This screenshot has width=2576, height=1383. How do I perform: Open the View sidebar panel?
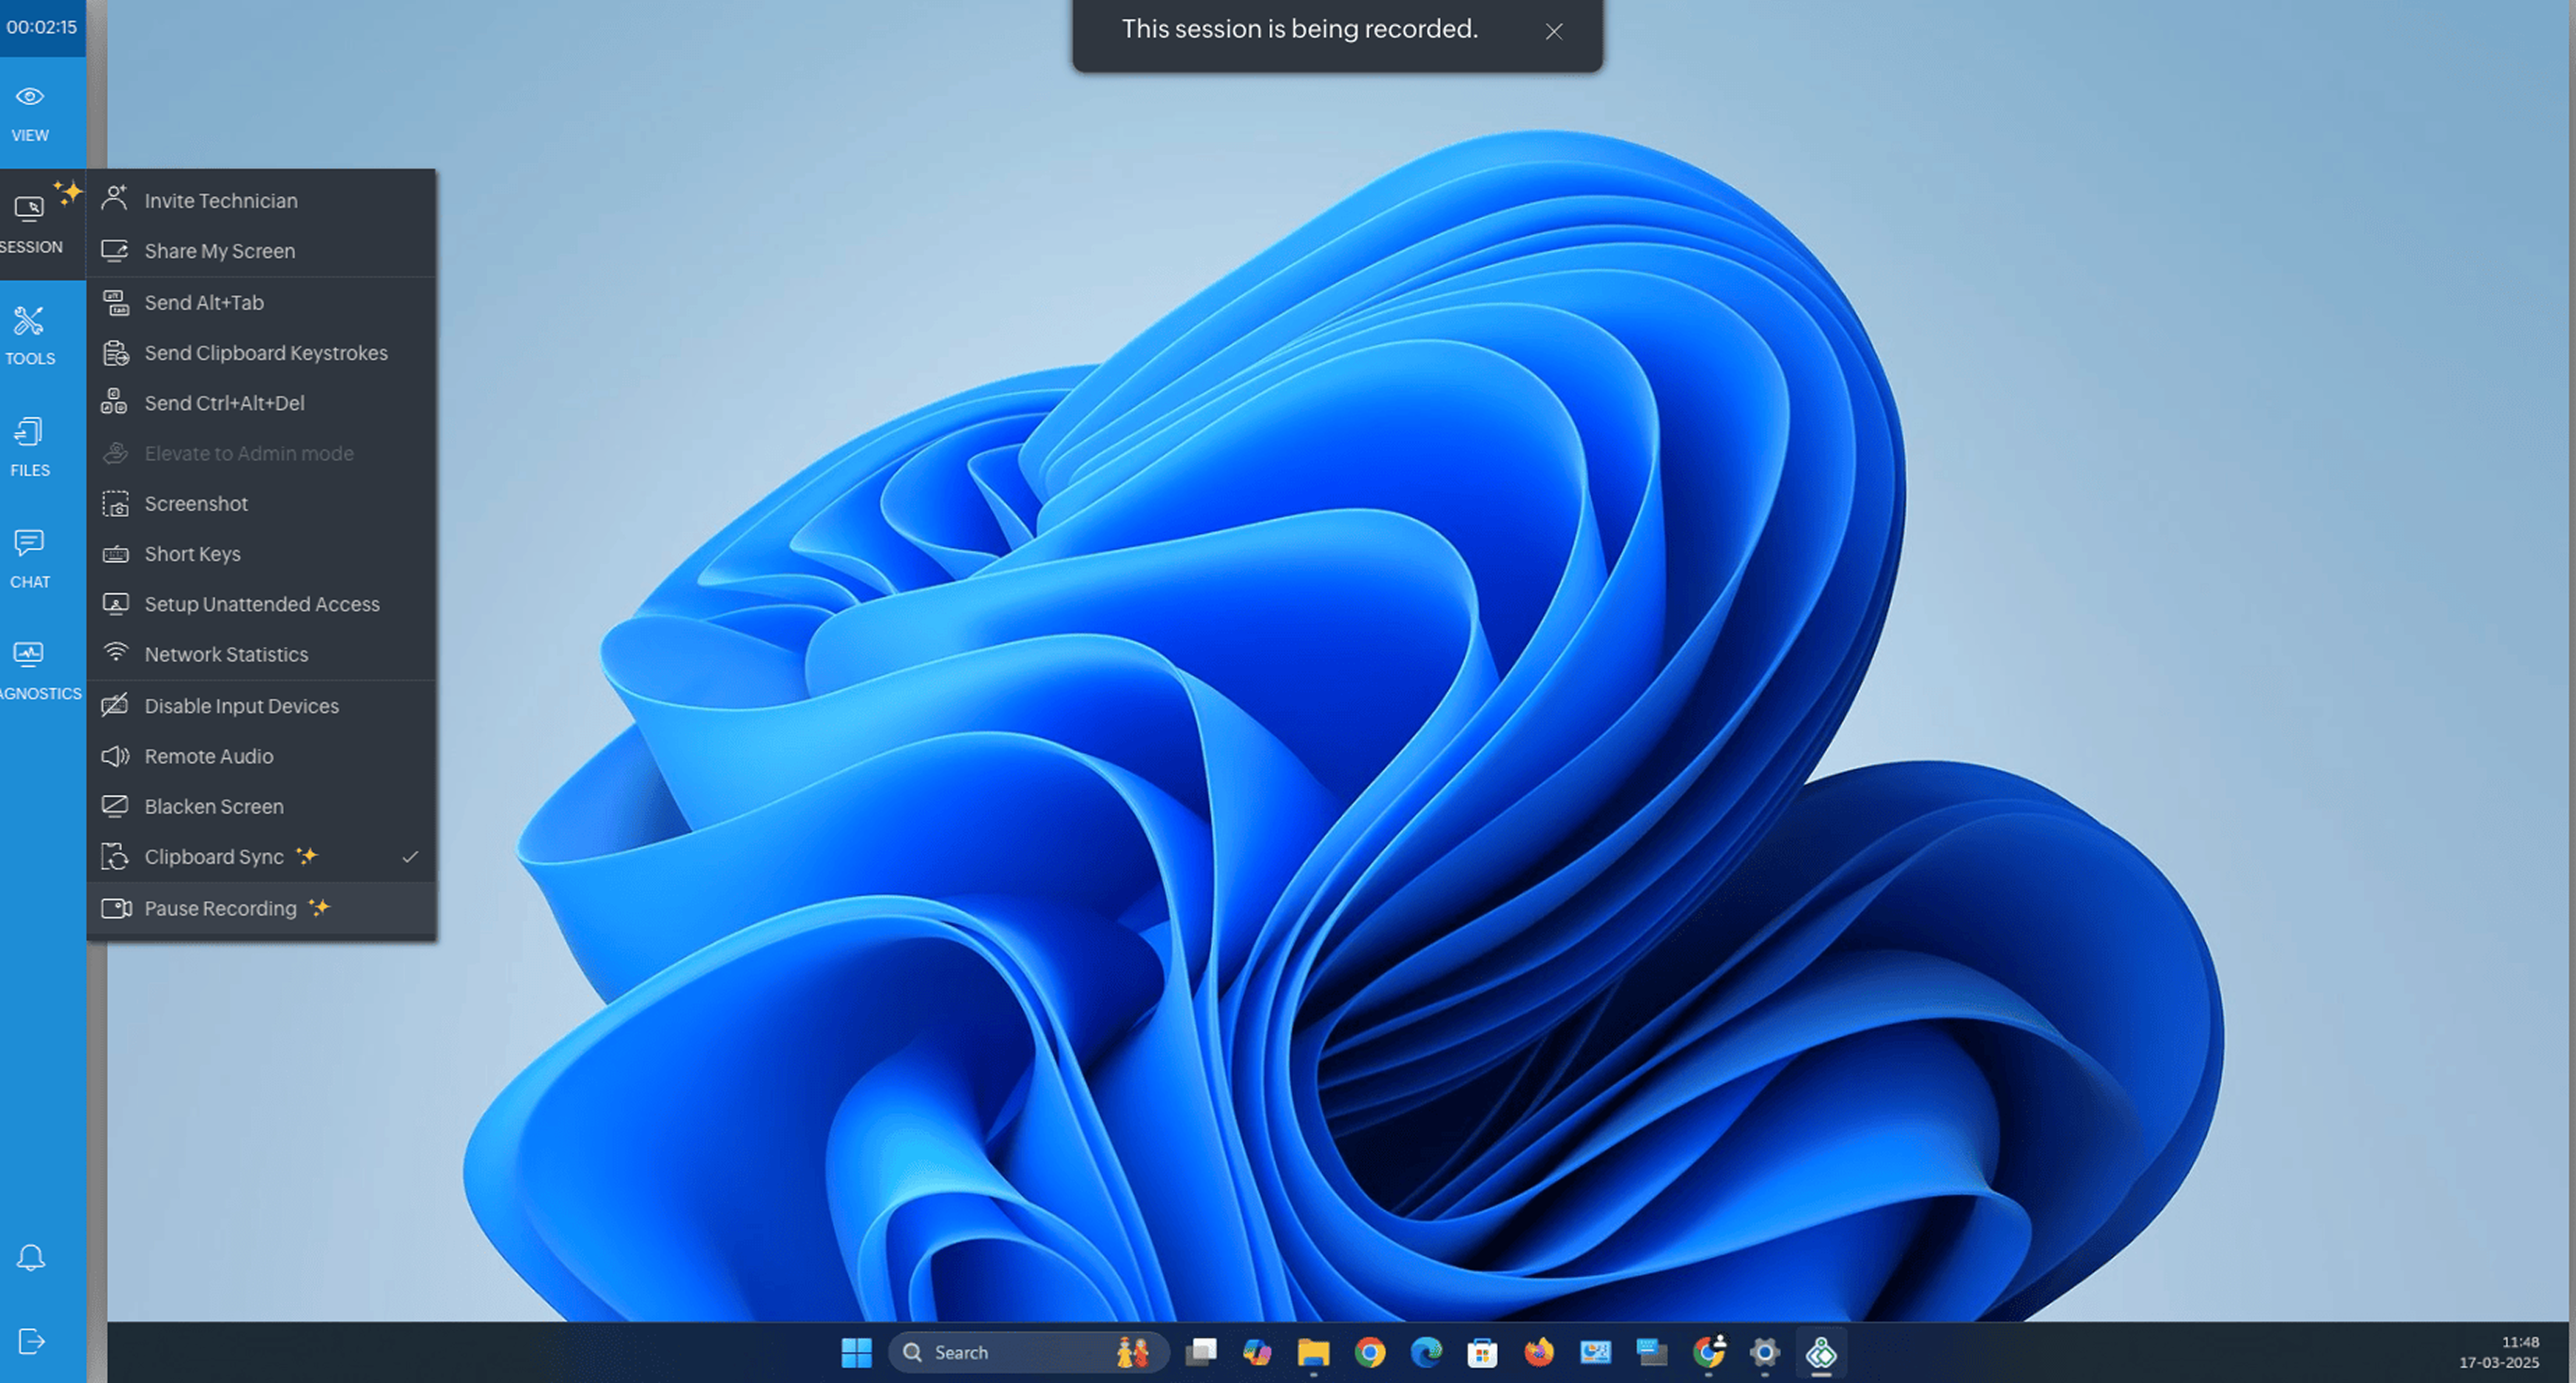pos(30,113)
